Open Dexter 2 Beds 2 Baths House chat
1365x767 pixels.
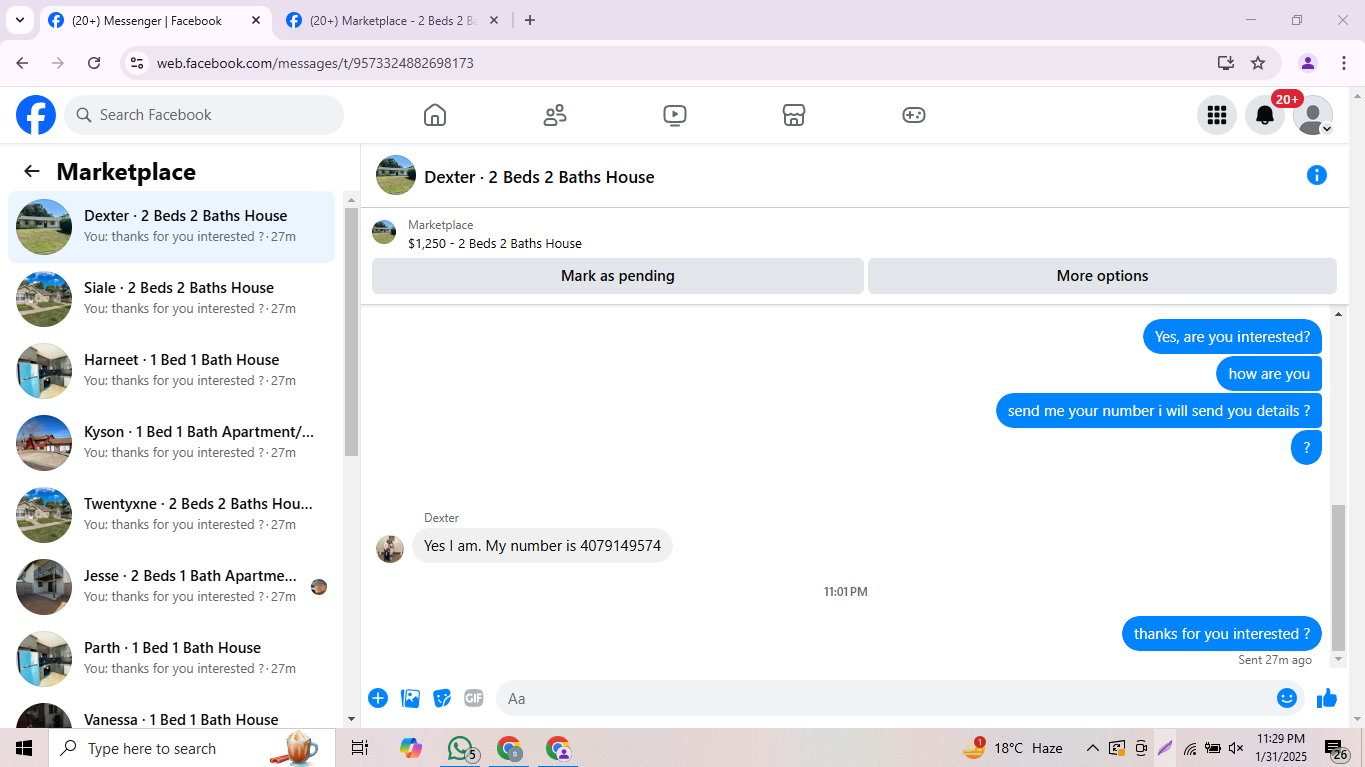click(172, 227)
